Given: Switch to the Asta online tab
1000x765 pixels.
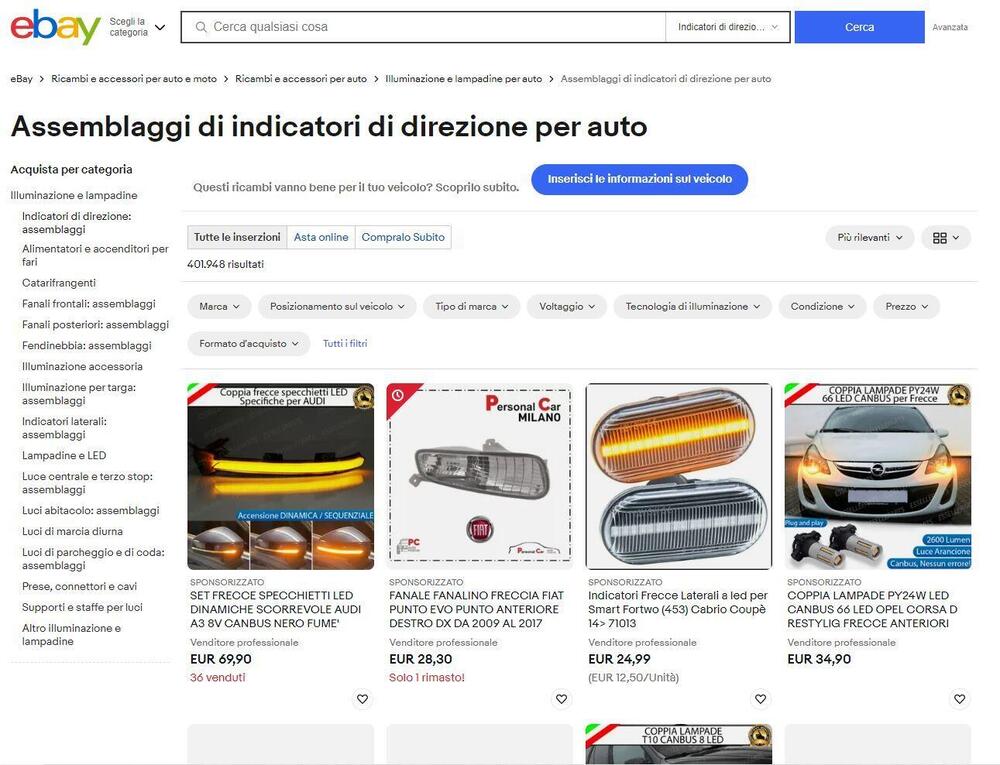Looking at the screenshot, I should click(x=321, y=237).
